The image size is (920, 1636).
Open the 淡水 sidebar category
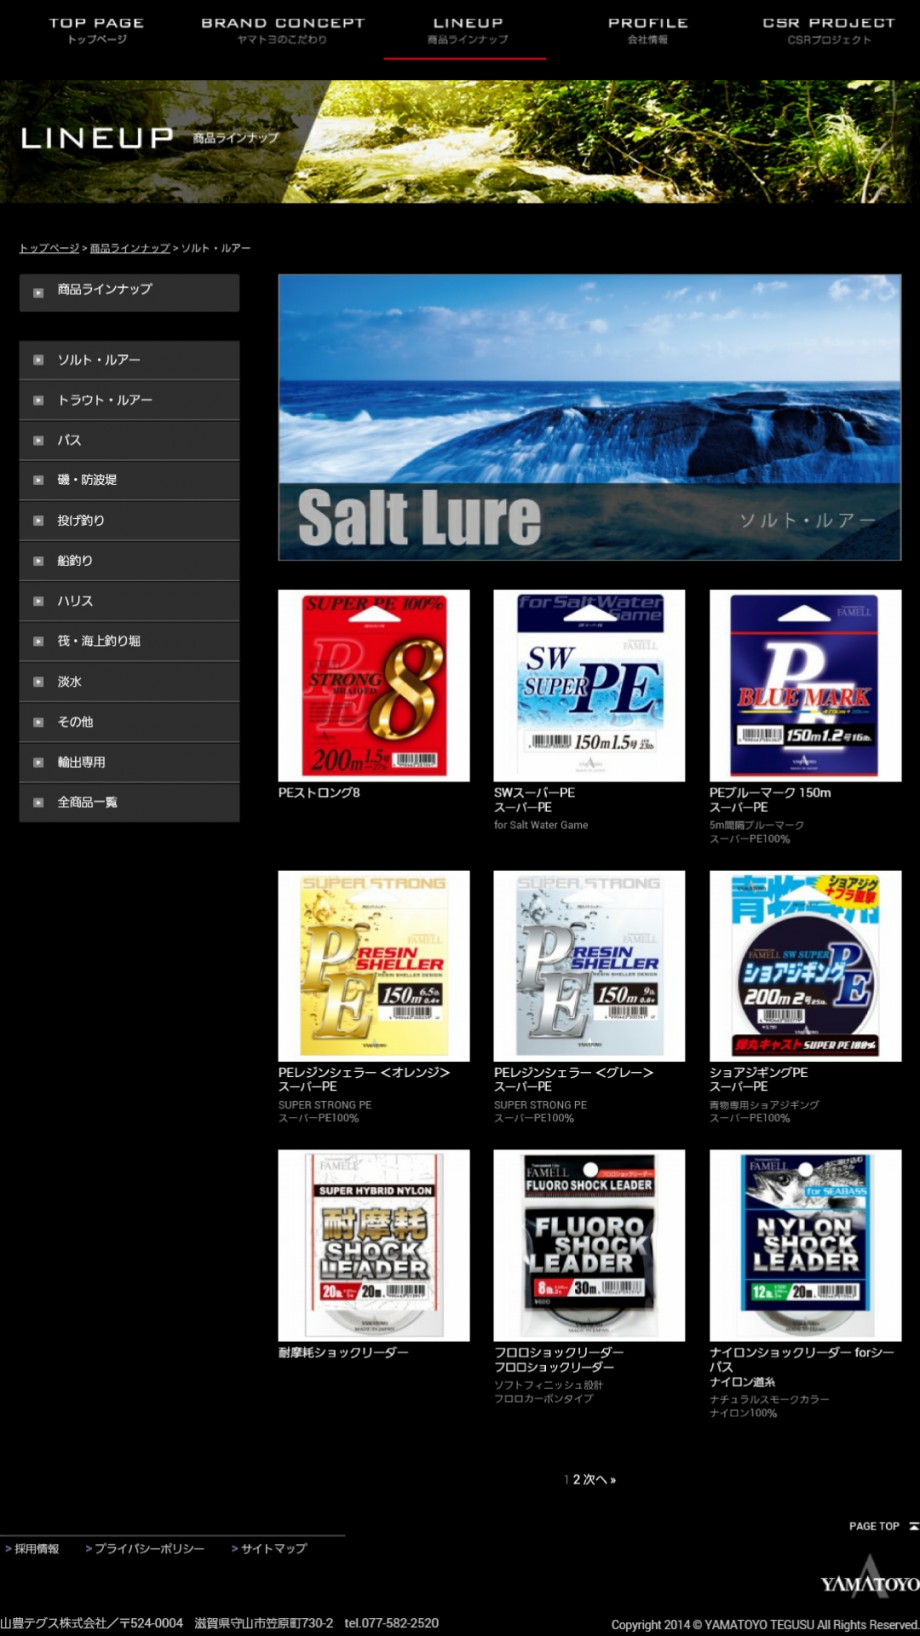[x=129, y=681]
